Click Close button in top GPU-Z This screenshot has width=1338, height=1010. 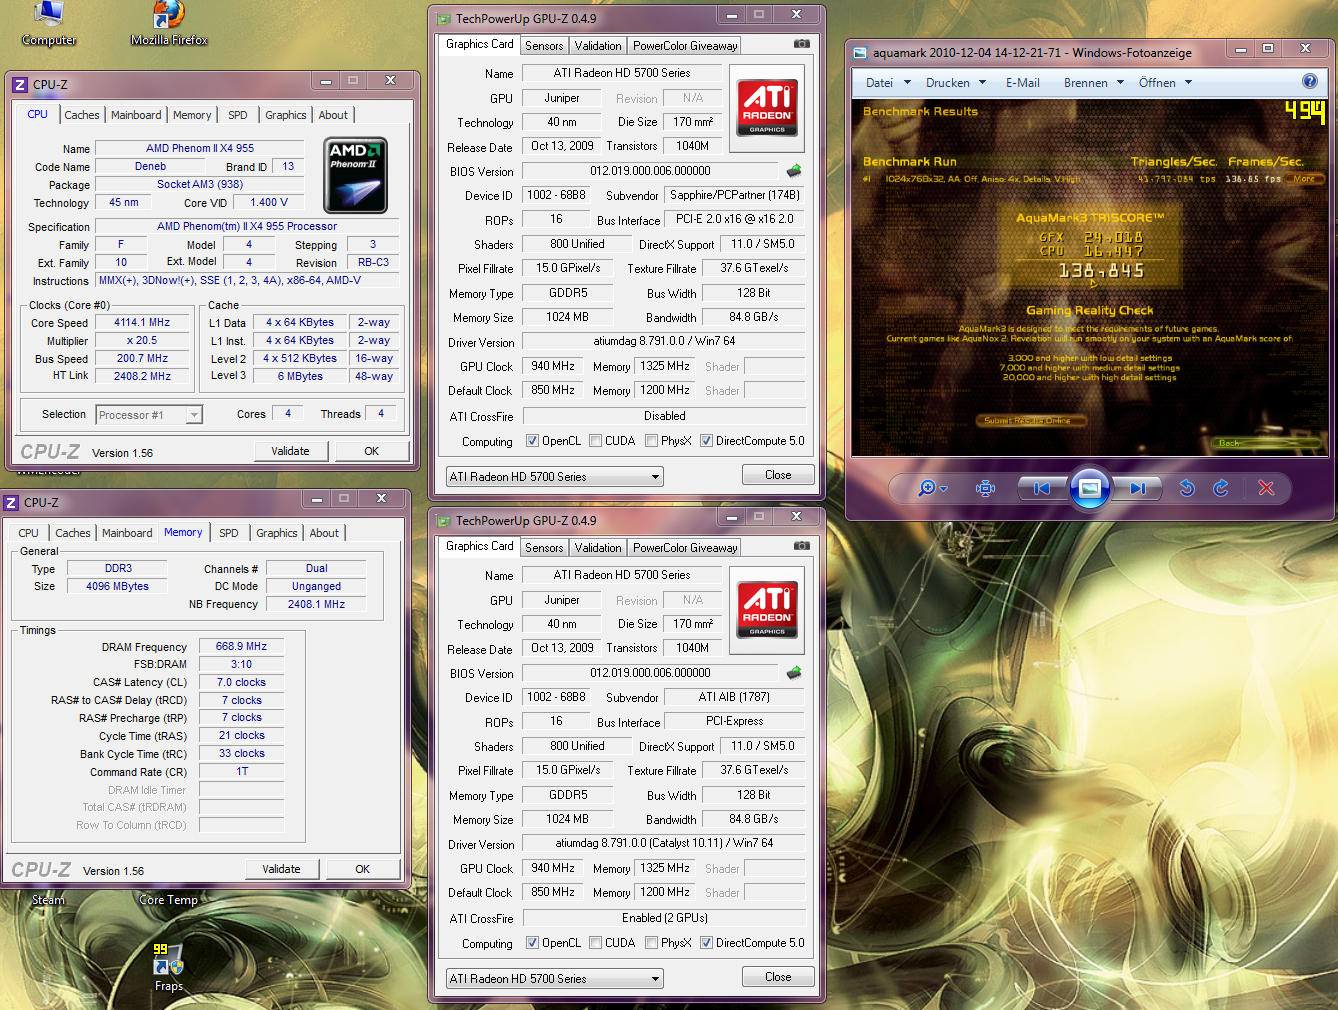[778, 475]
